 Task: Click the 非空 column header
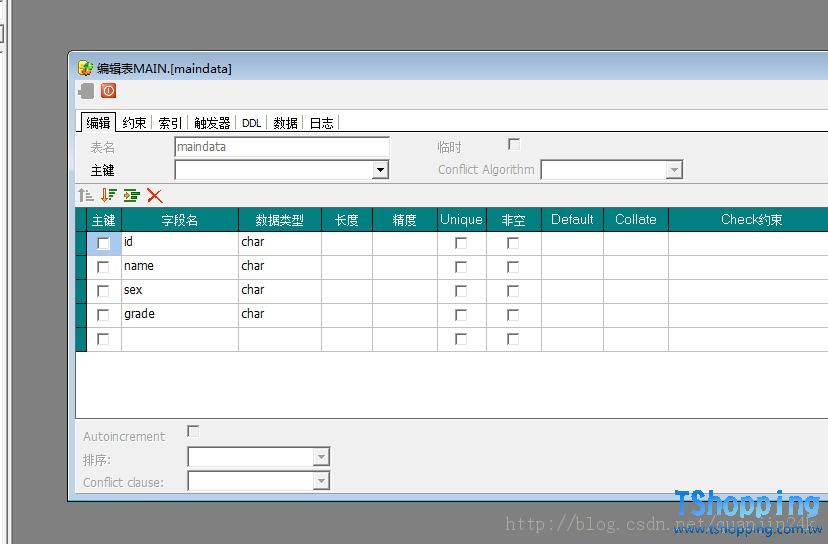[x=514, y=220]
